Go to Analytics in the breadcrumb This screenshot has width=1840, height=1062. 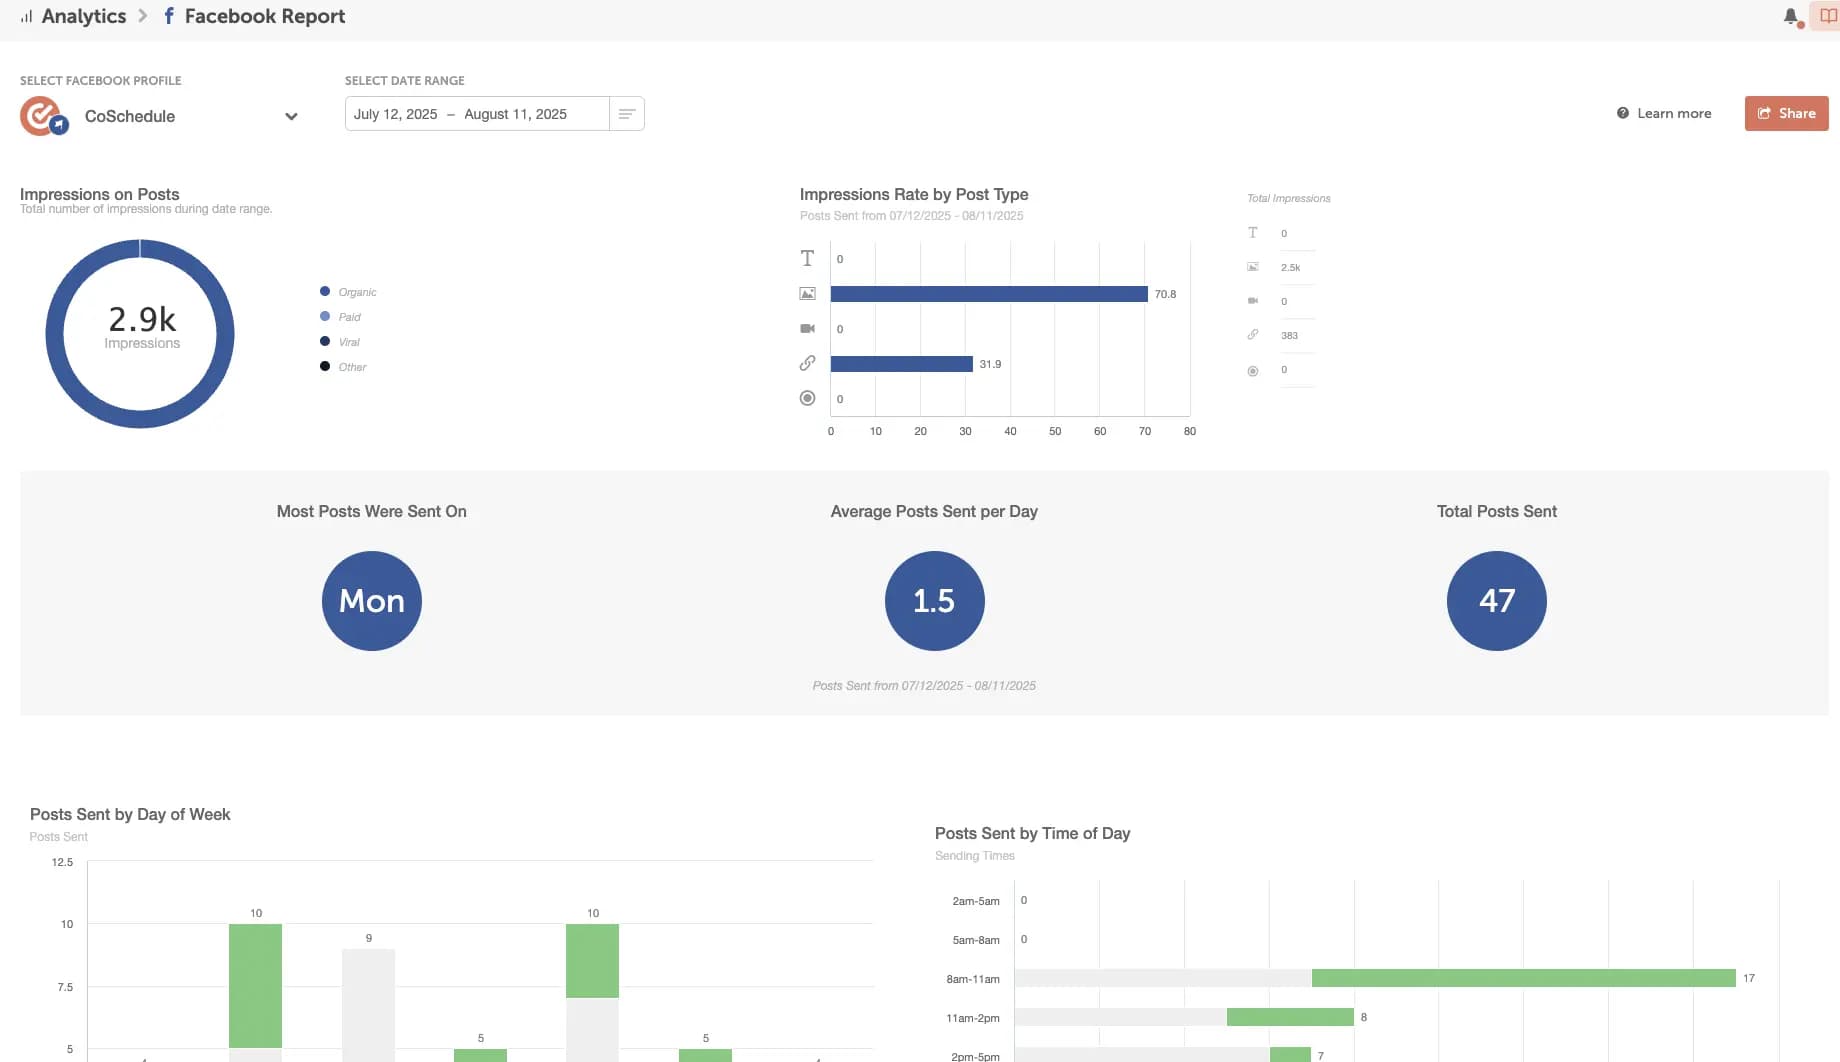(x=83, y=16)
